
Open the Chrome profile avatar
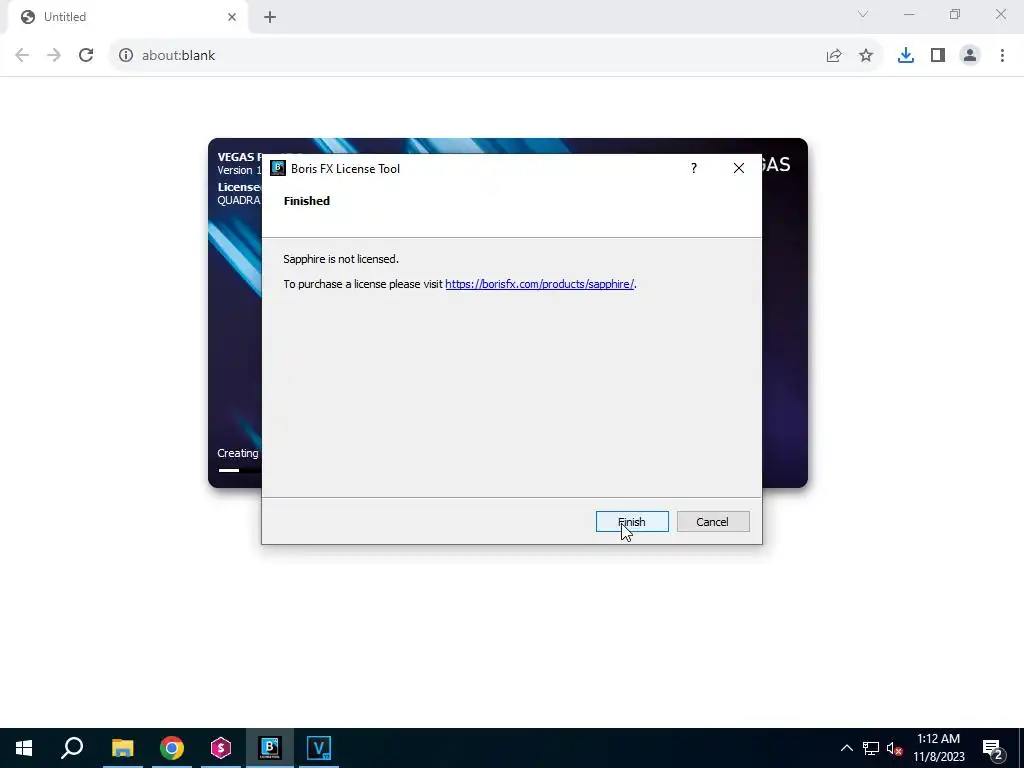click(970, 56)
